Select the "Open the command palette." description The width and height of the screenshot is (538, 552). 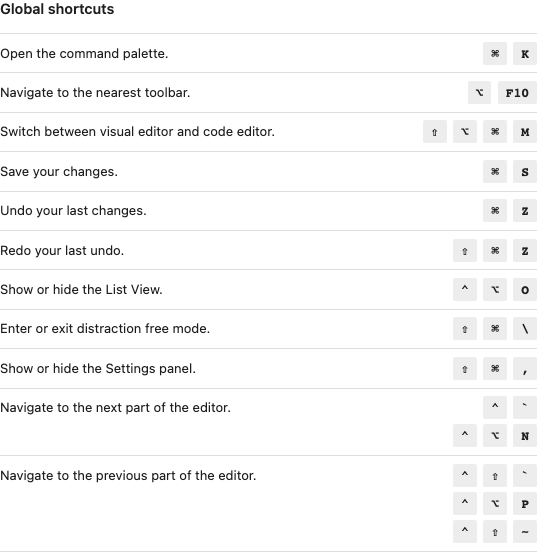[x=84, y=54]
